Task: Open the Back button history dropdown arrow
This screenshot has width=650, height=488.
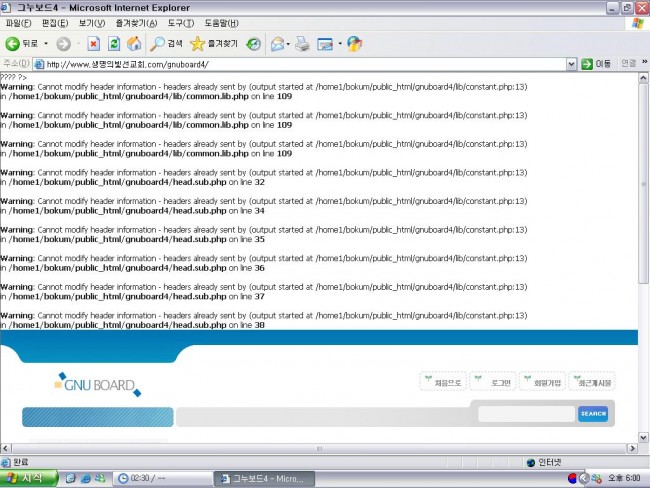Action: coord(46,44)
